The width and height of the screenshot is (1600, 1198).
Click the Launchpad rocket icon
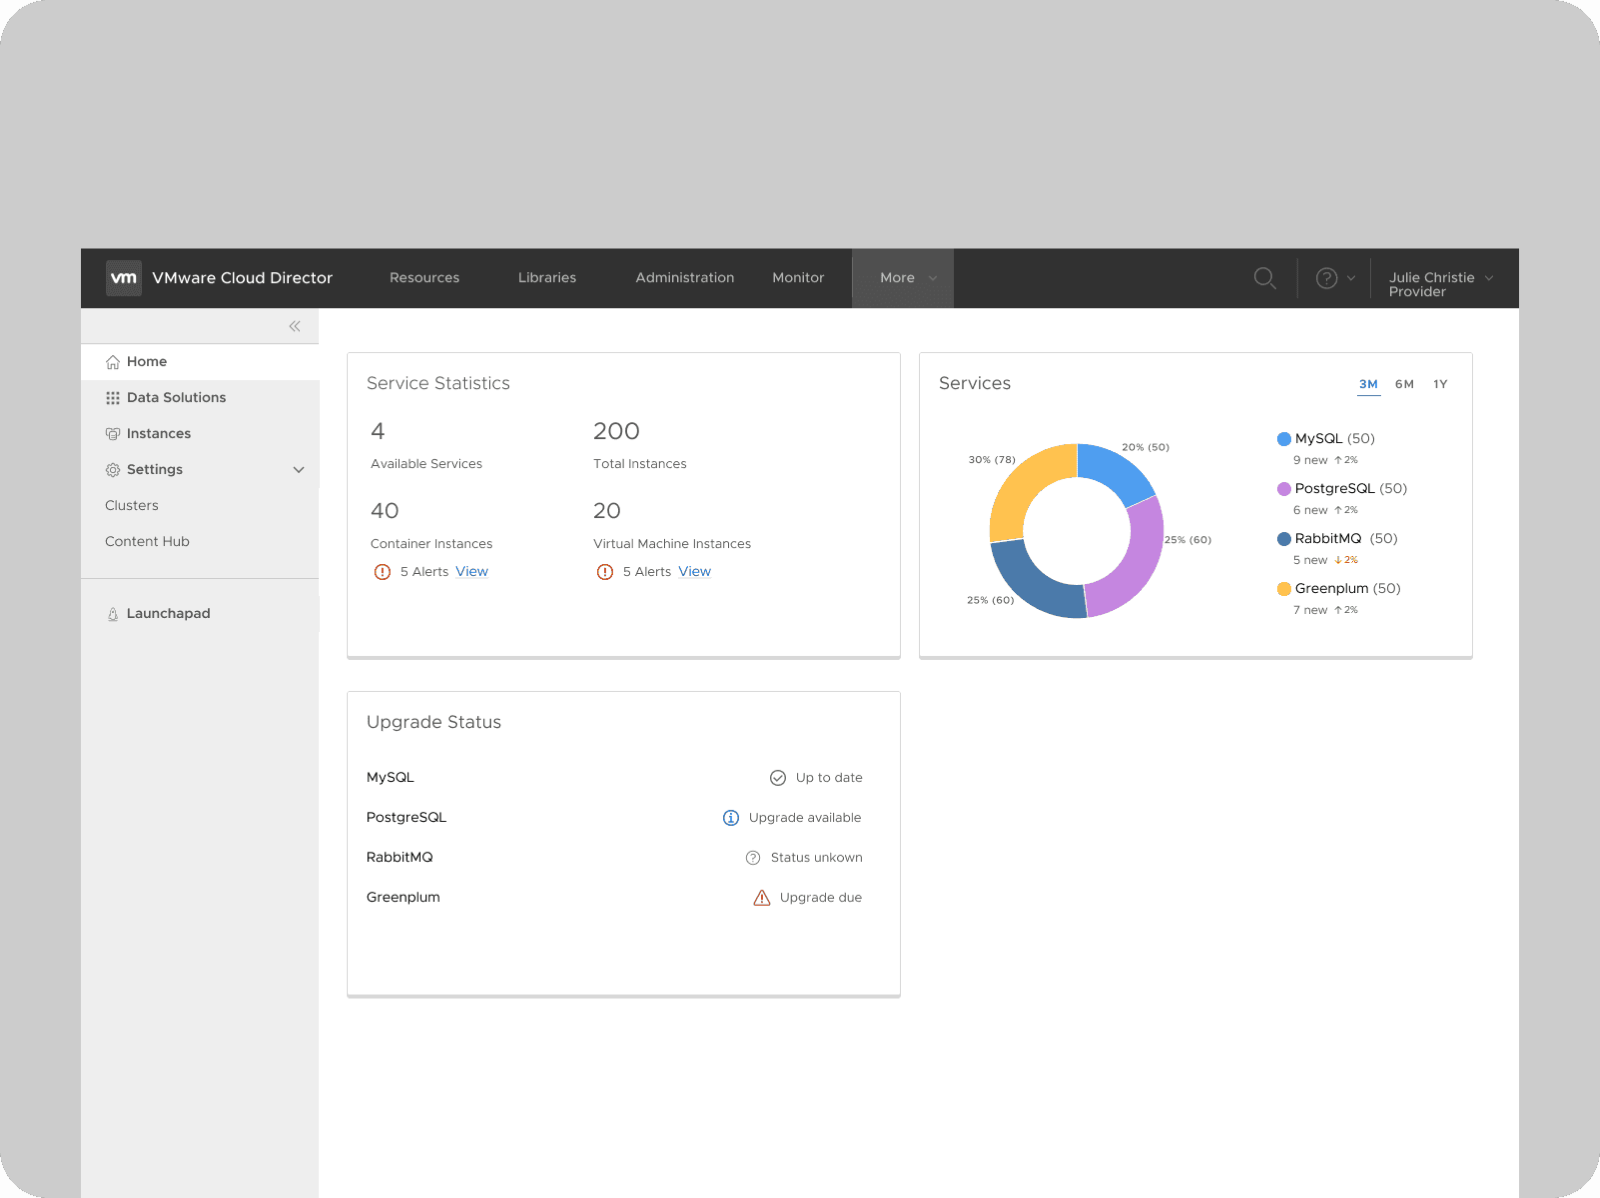[113, 614]
